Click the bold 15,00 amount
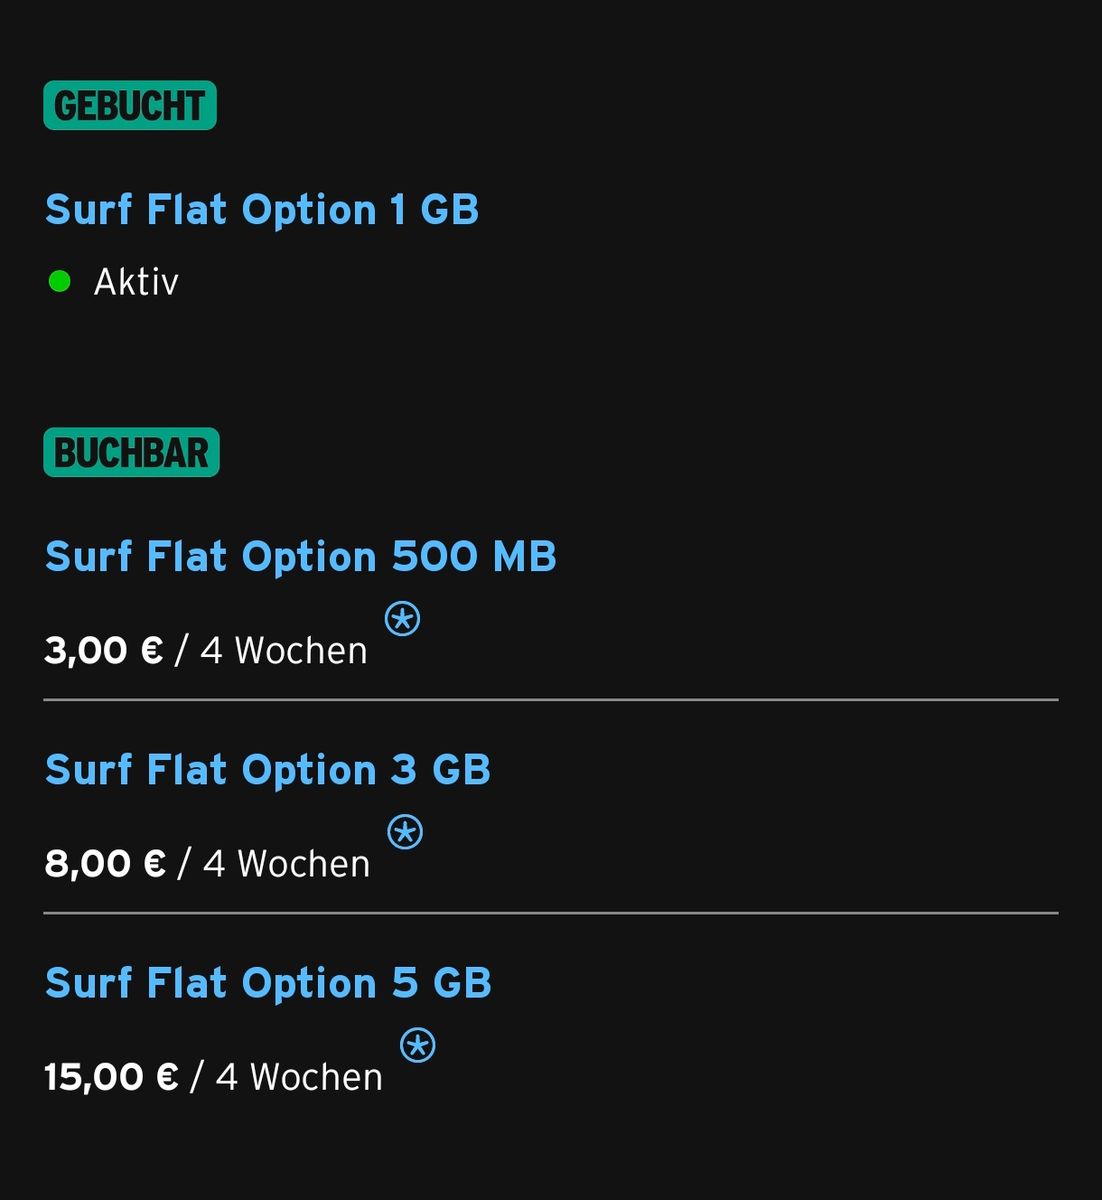 (94, 1078)
